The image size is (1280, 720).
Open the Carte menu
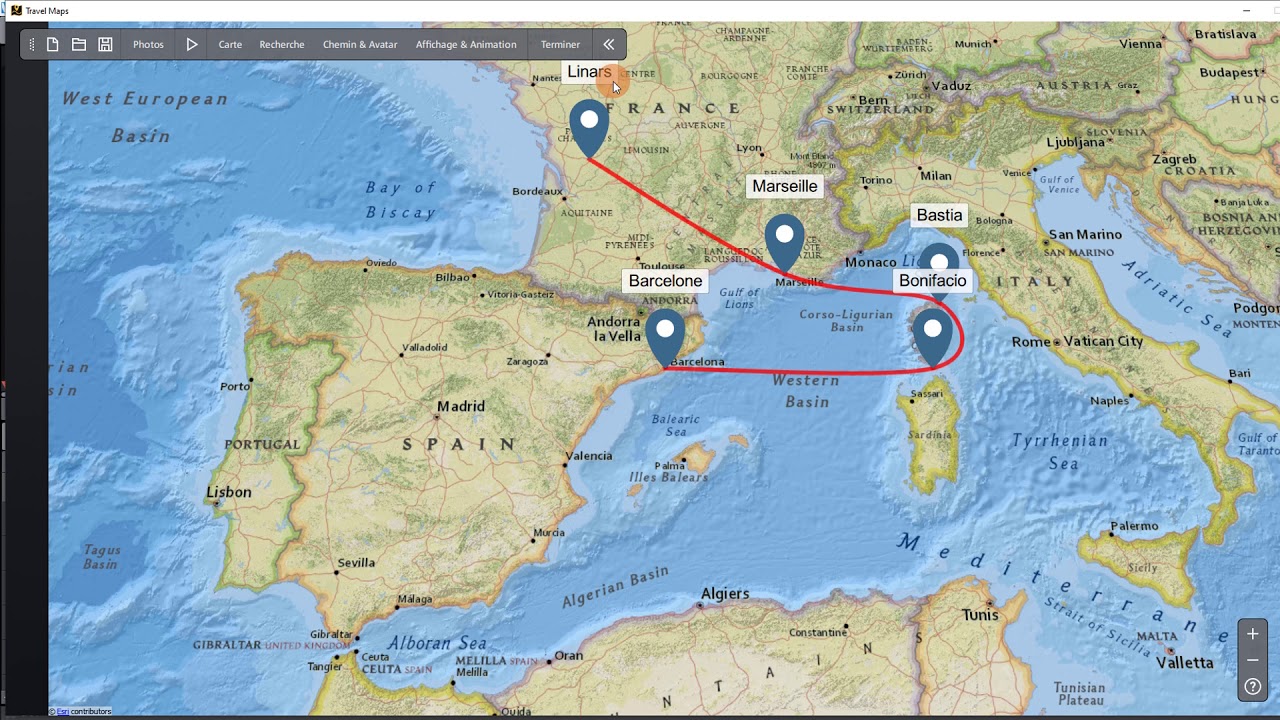point(230,44)
